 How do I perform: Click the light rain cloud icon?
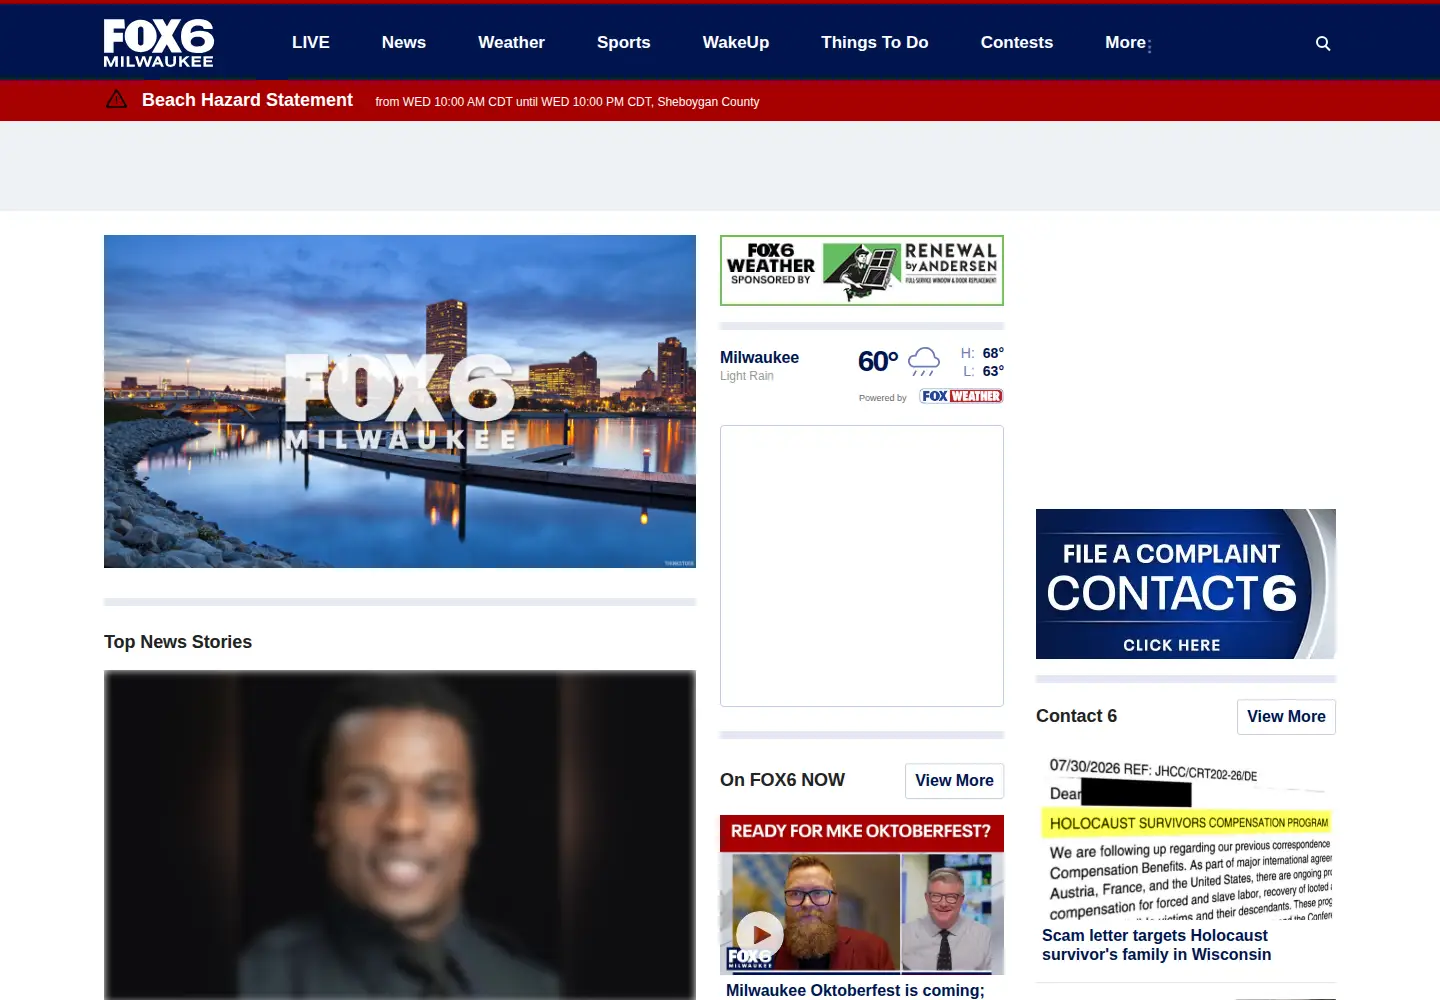(x=924, y=361)
